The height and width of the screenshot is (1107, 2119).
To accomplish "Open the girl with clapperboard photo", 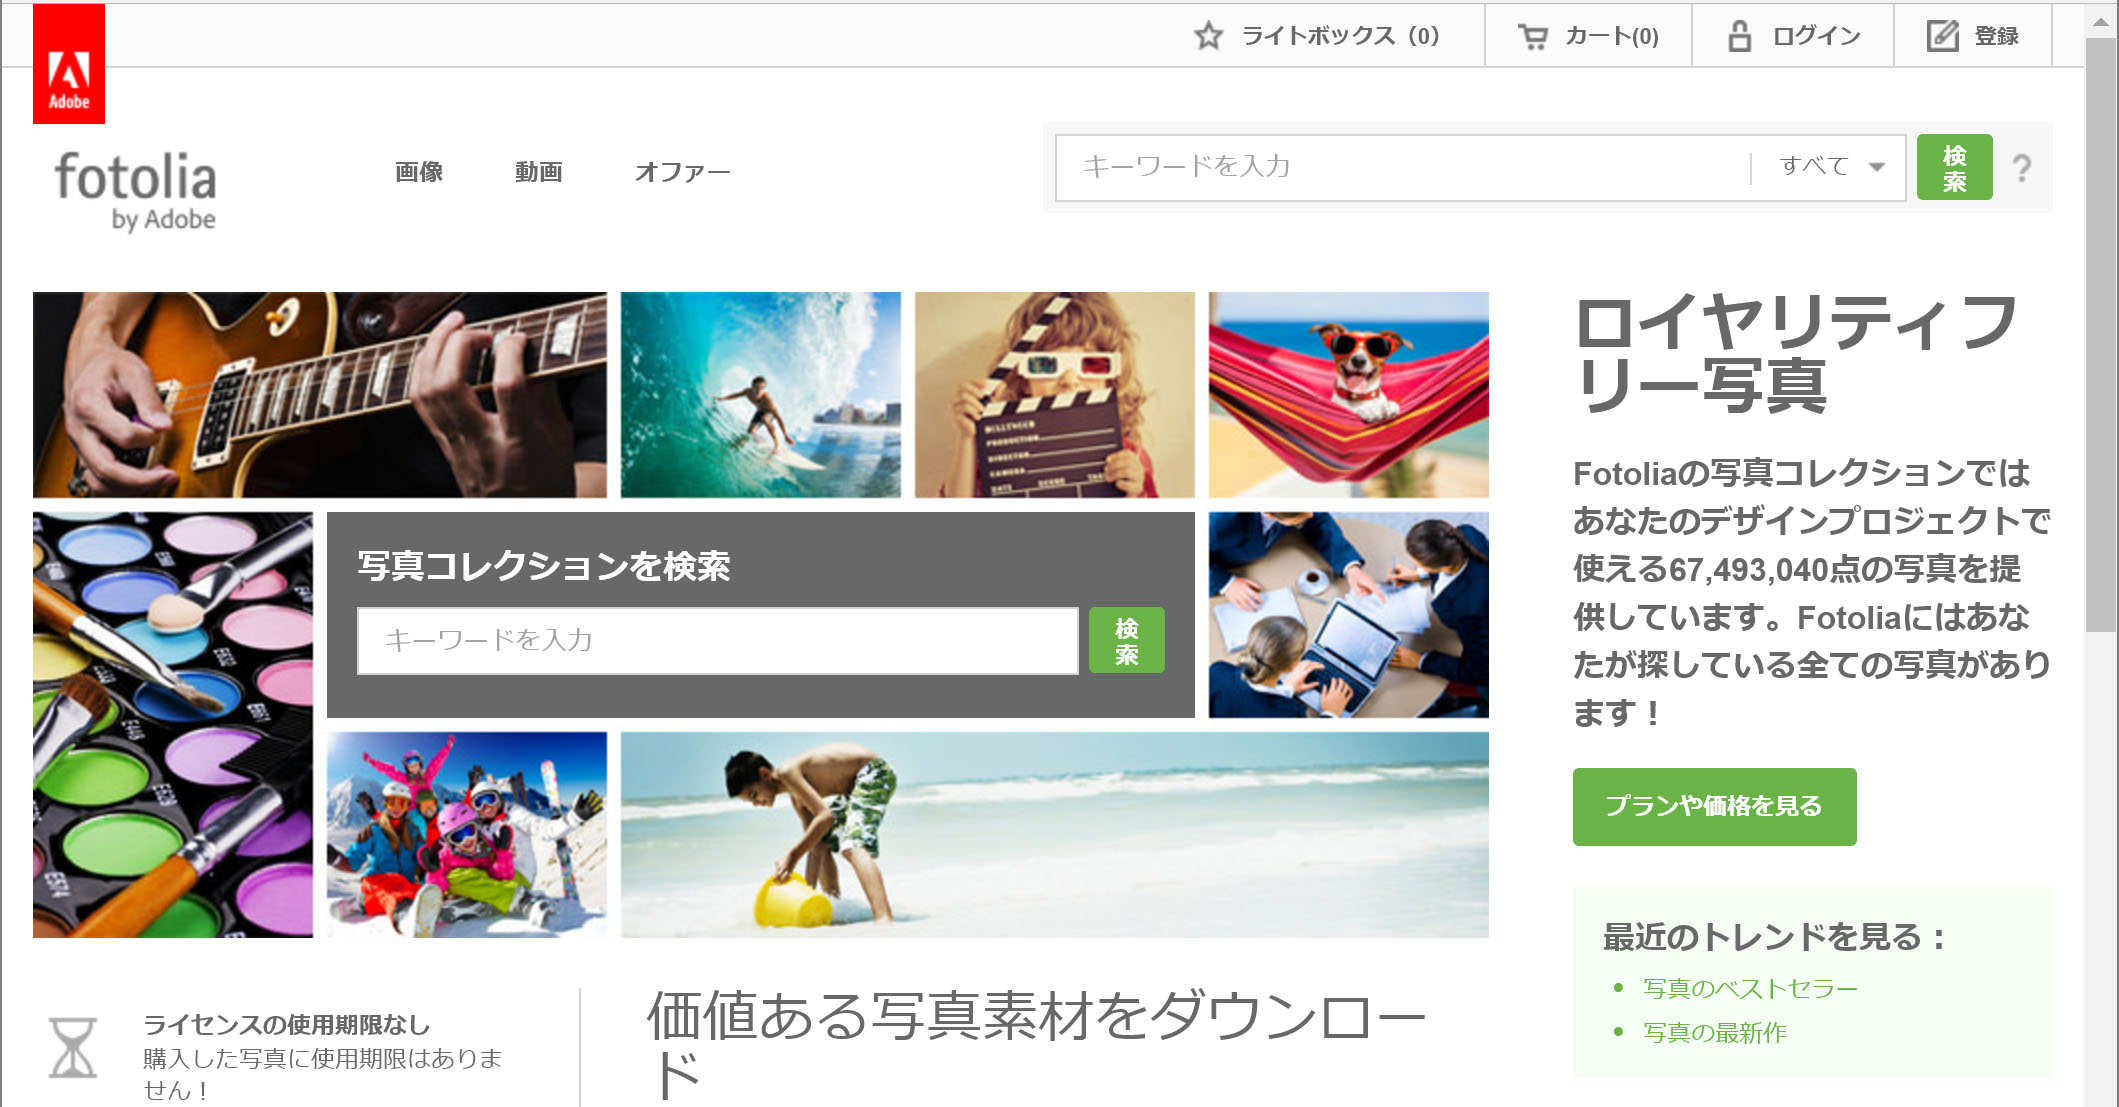I will [x=1055, y=395].
